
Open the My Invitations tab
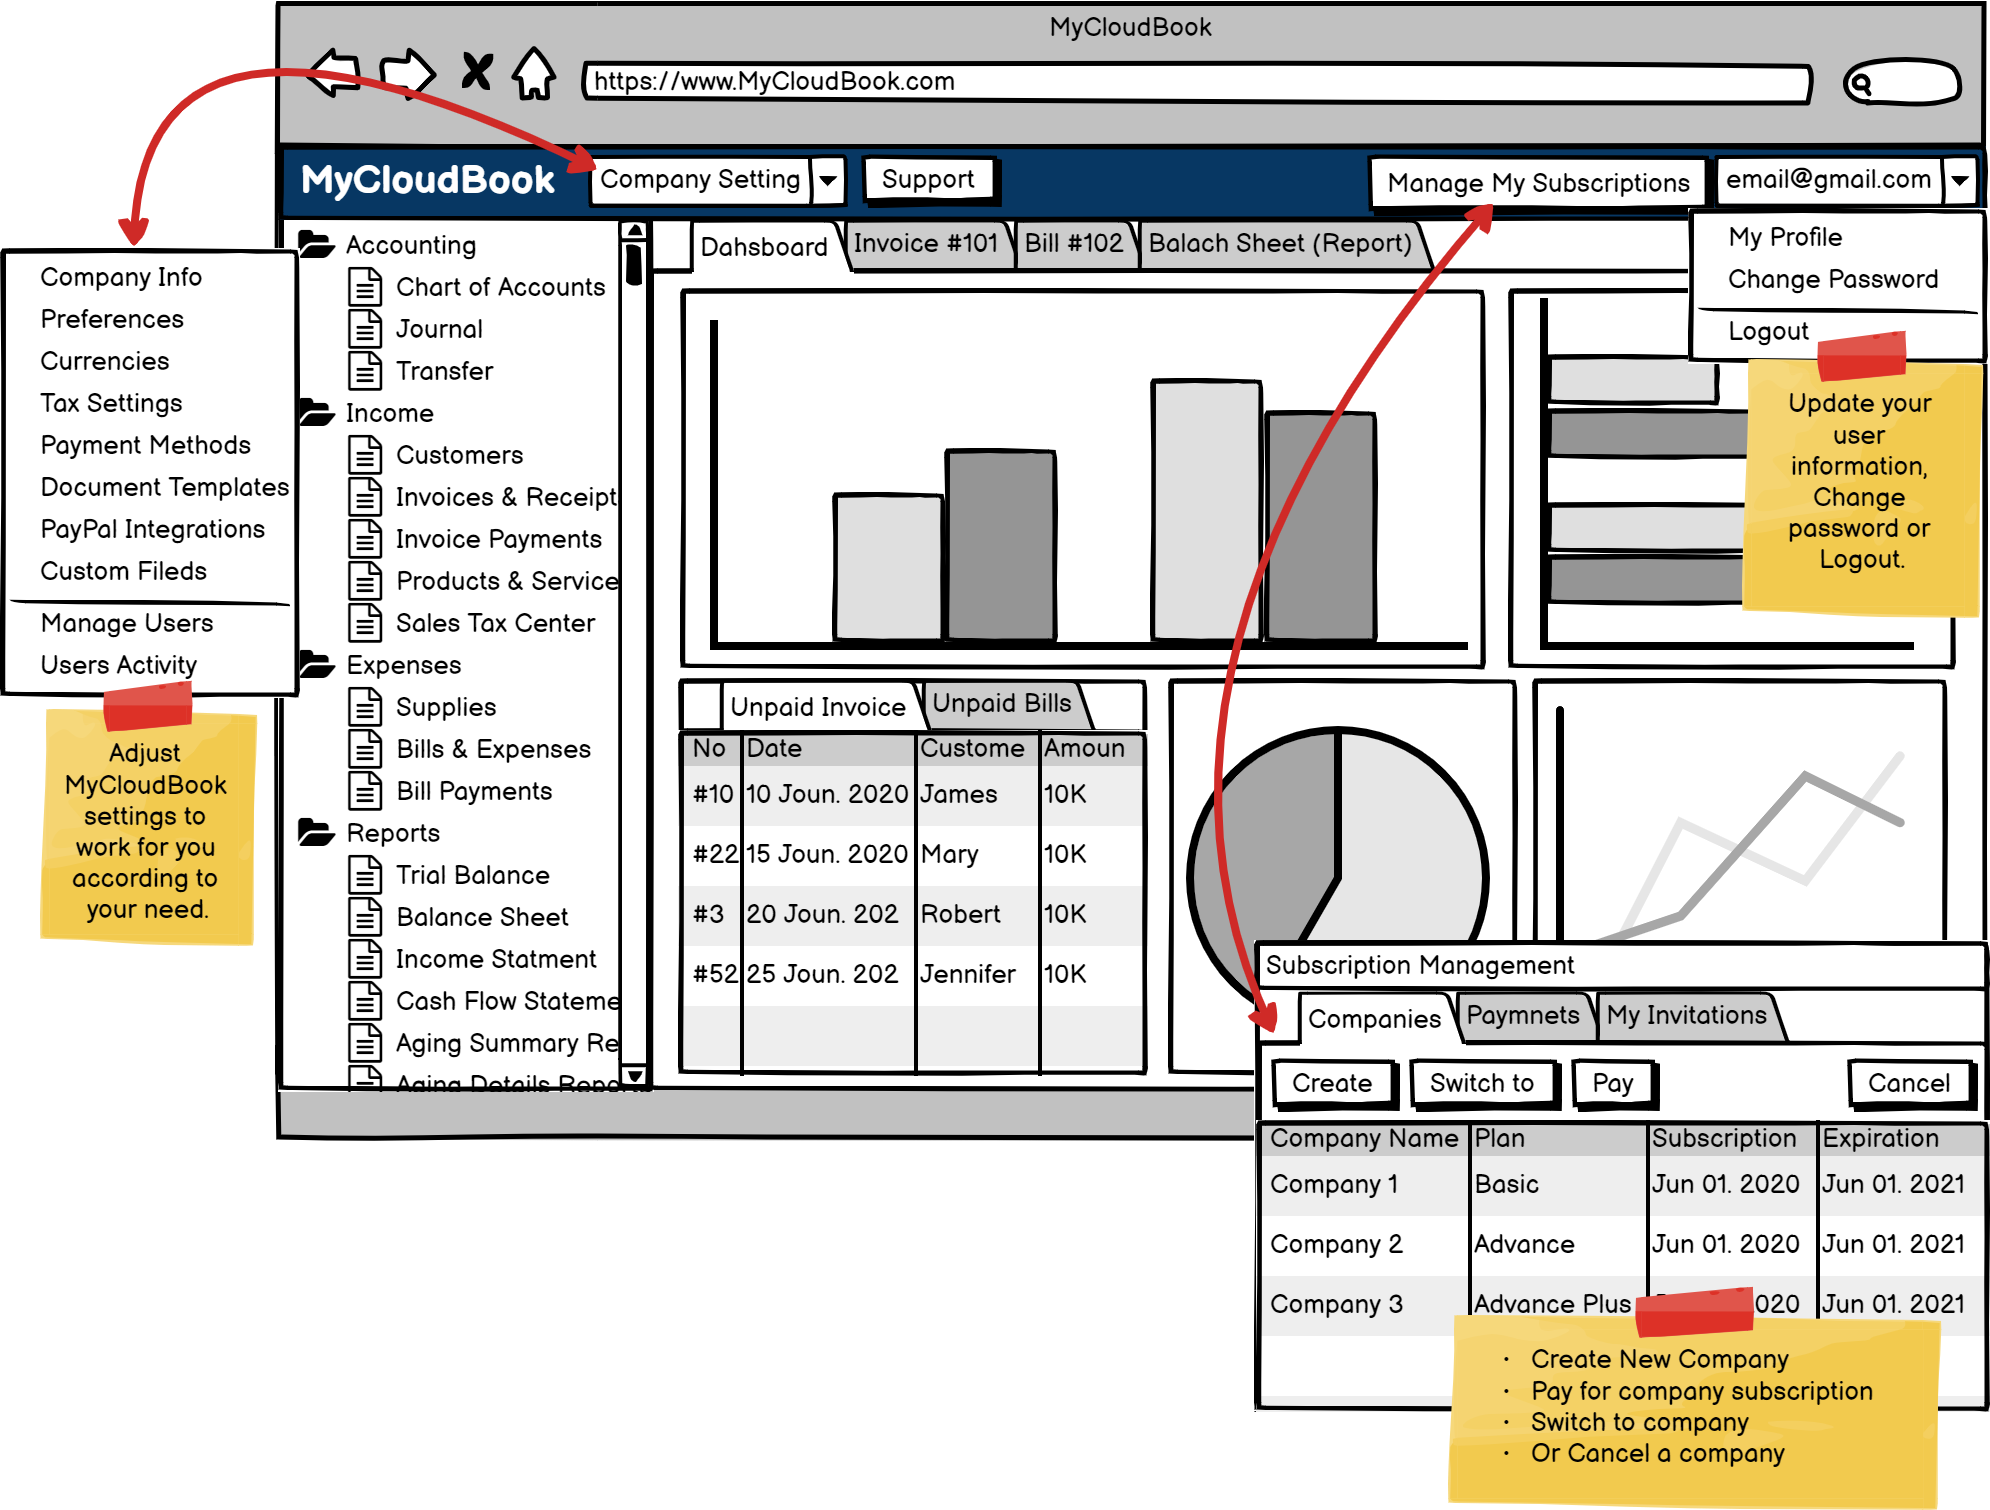click(x=1686, y=1015)
